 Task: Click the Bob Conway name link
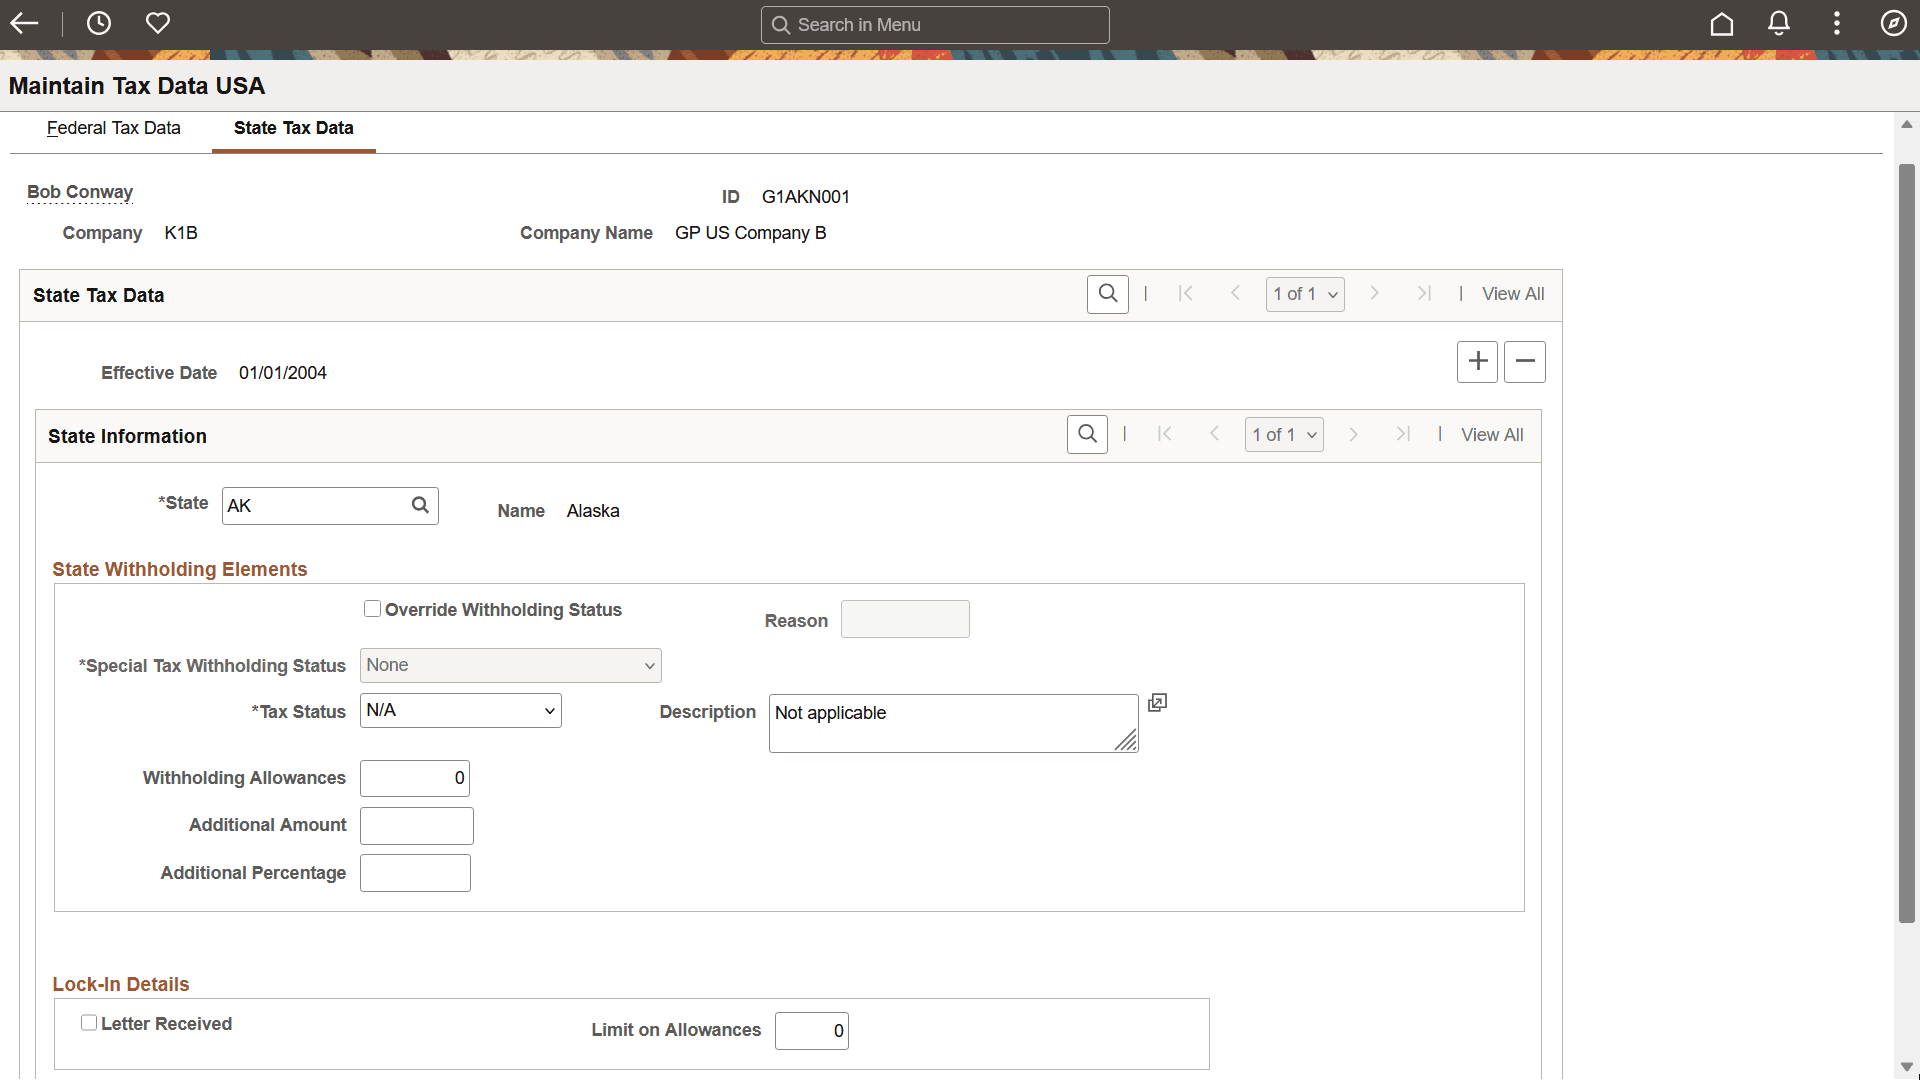[80, 192]
